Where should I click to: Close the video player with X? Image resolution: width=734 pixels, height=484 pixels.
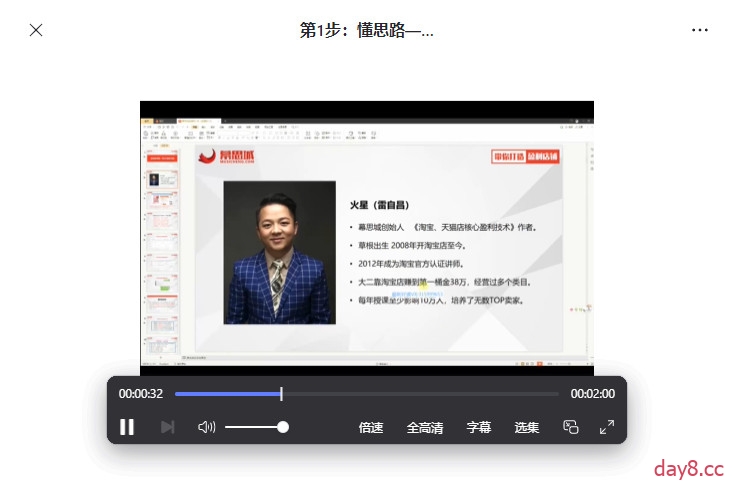coord(36,30)
